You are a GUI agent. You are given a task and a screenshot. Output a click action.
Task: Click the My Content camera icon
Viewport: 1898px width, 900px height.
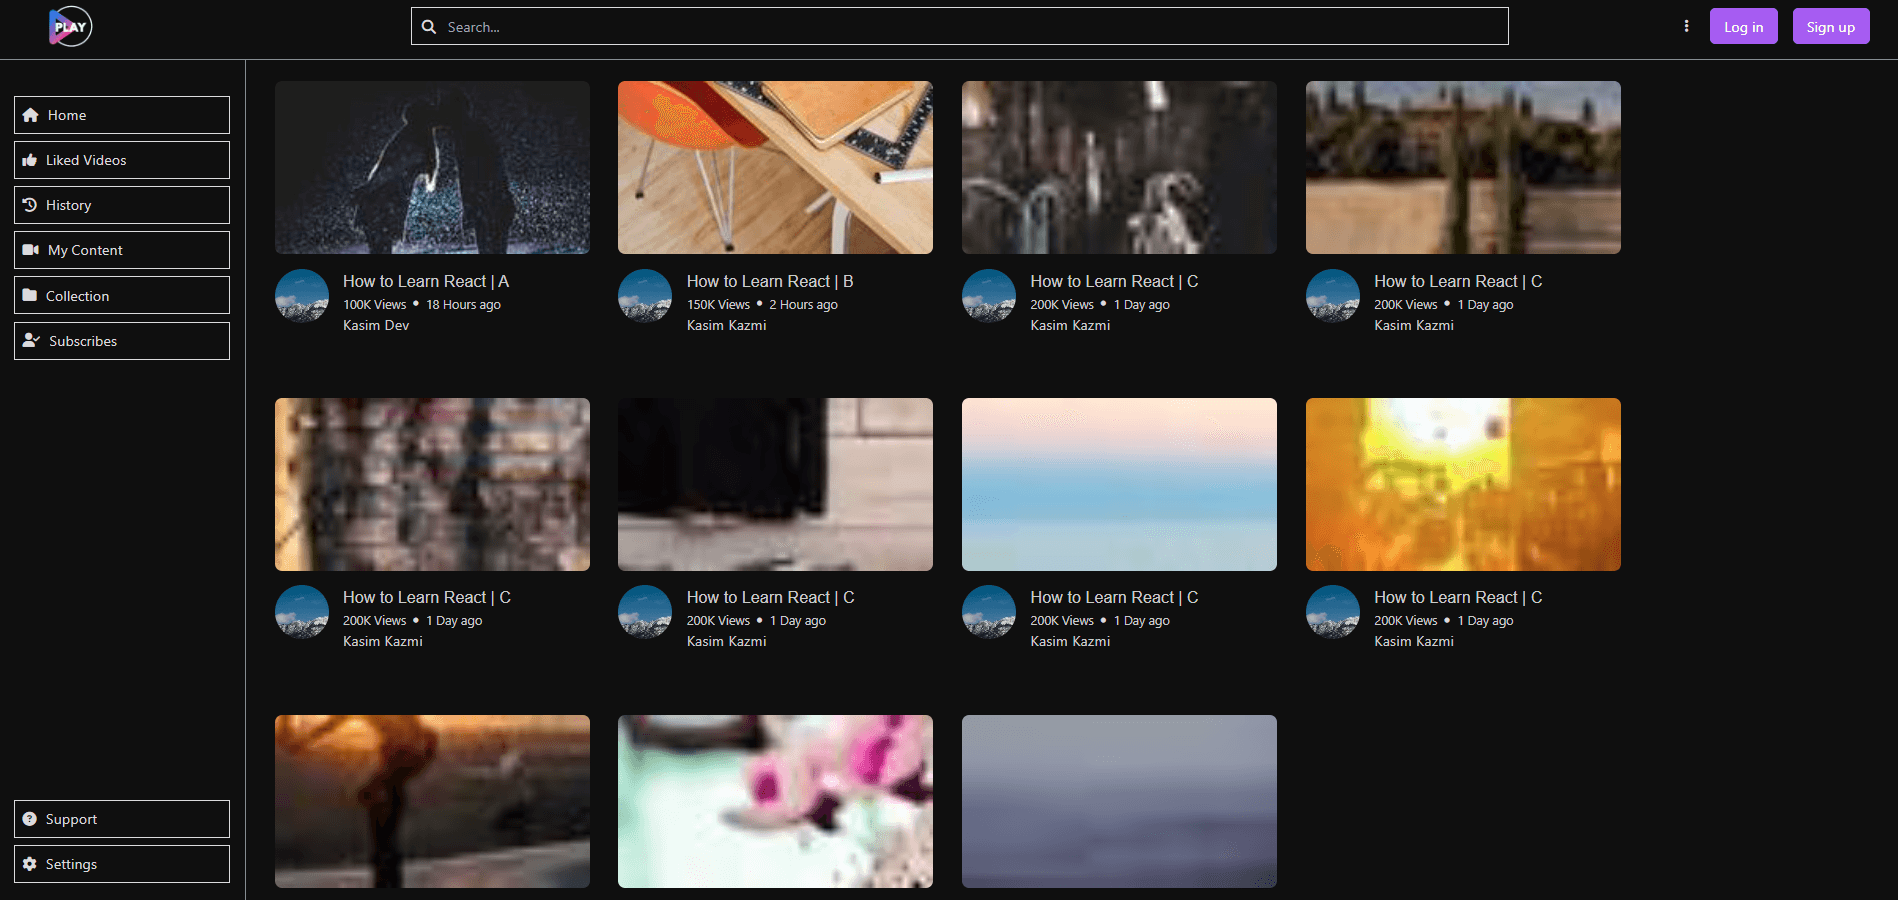click(x=31, y=250)
